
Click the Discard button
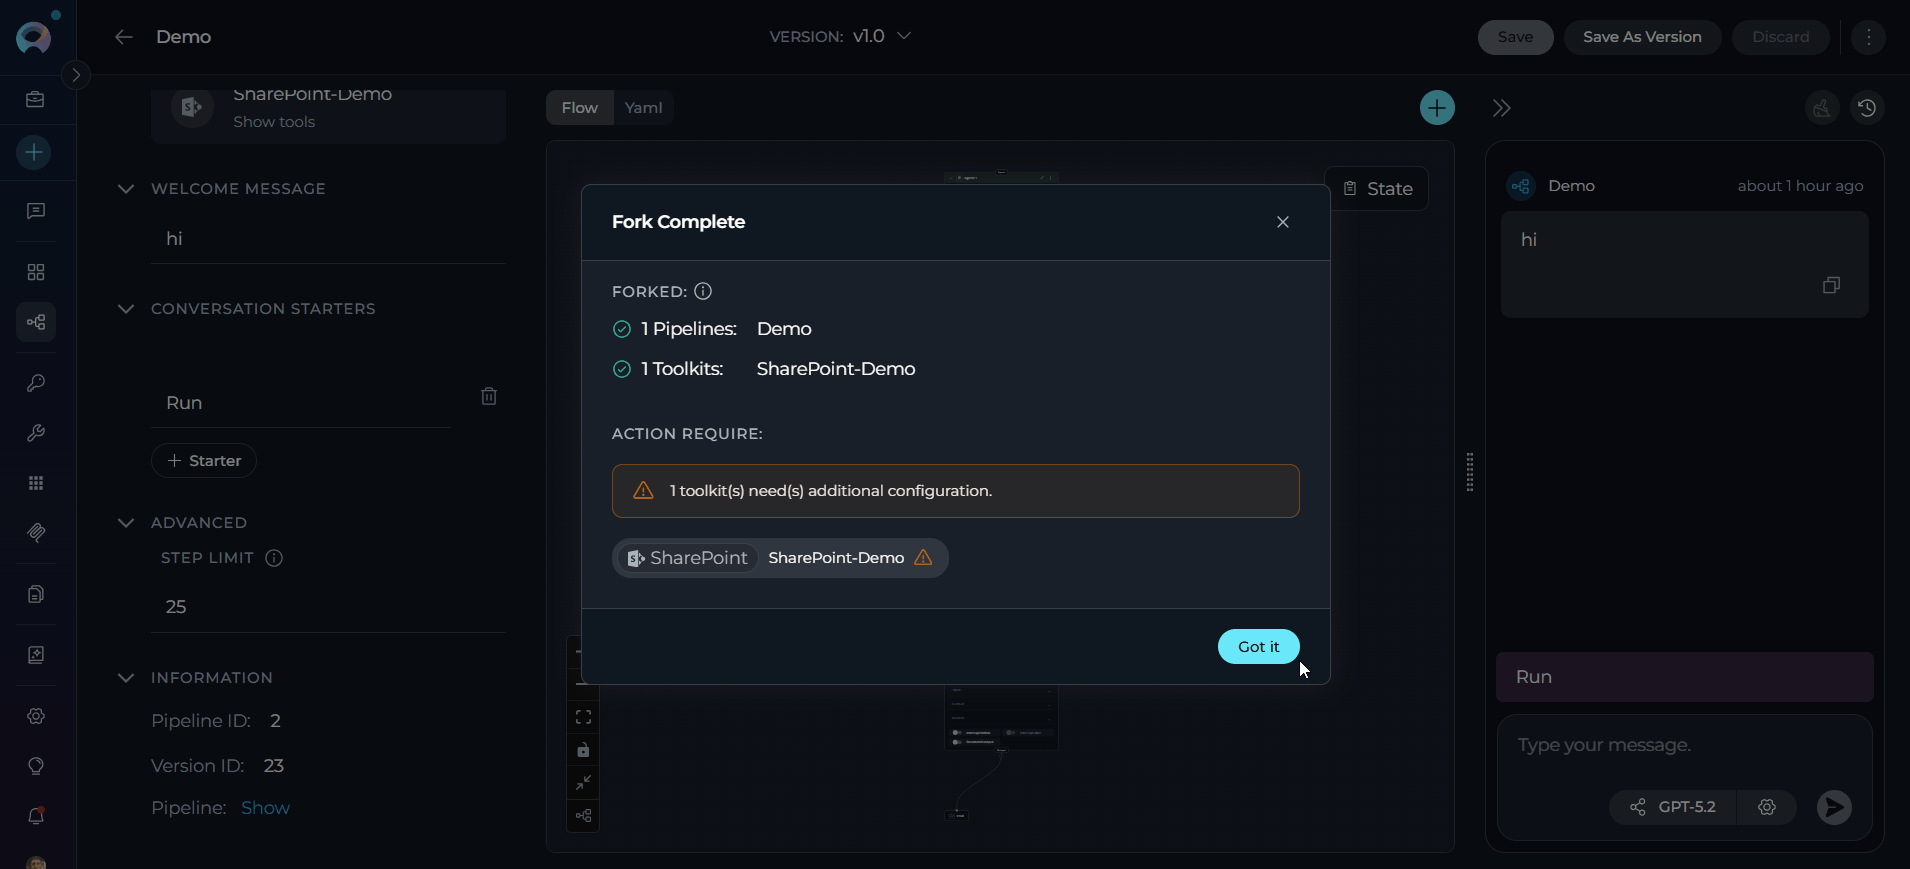click(x=1780, y=37)
